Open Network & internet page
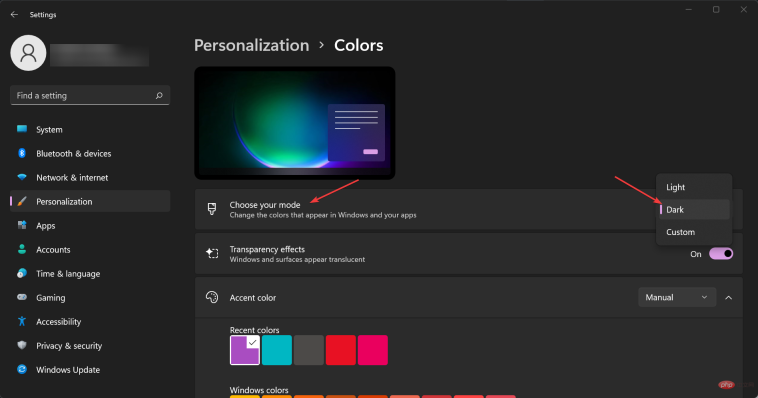The height and width of the screenshot is (398, 758). (x=90, y=177)
